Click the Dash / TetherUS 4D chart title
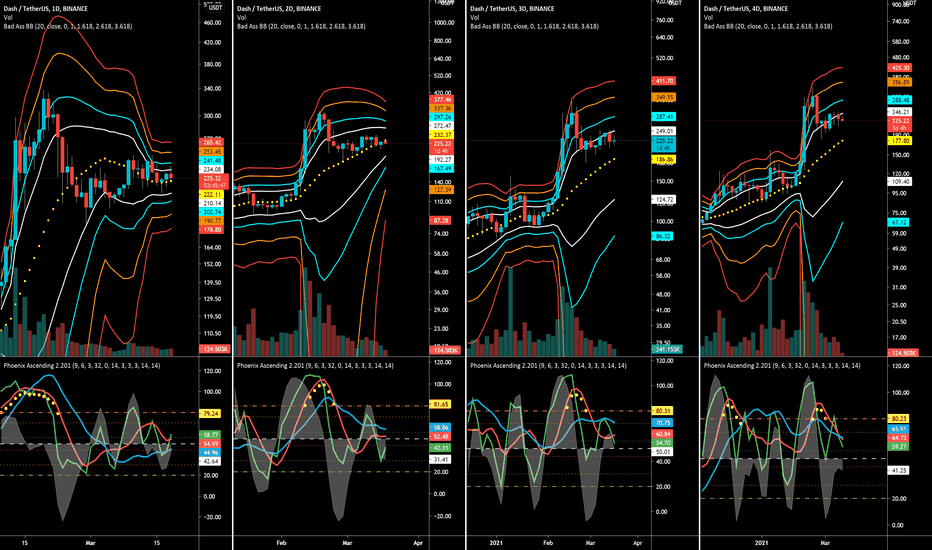The height and width of the screenshot is (550, 932). pos(746,9)
